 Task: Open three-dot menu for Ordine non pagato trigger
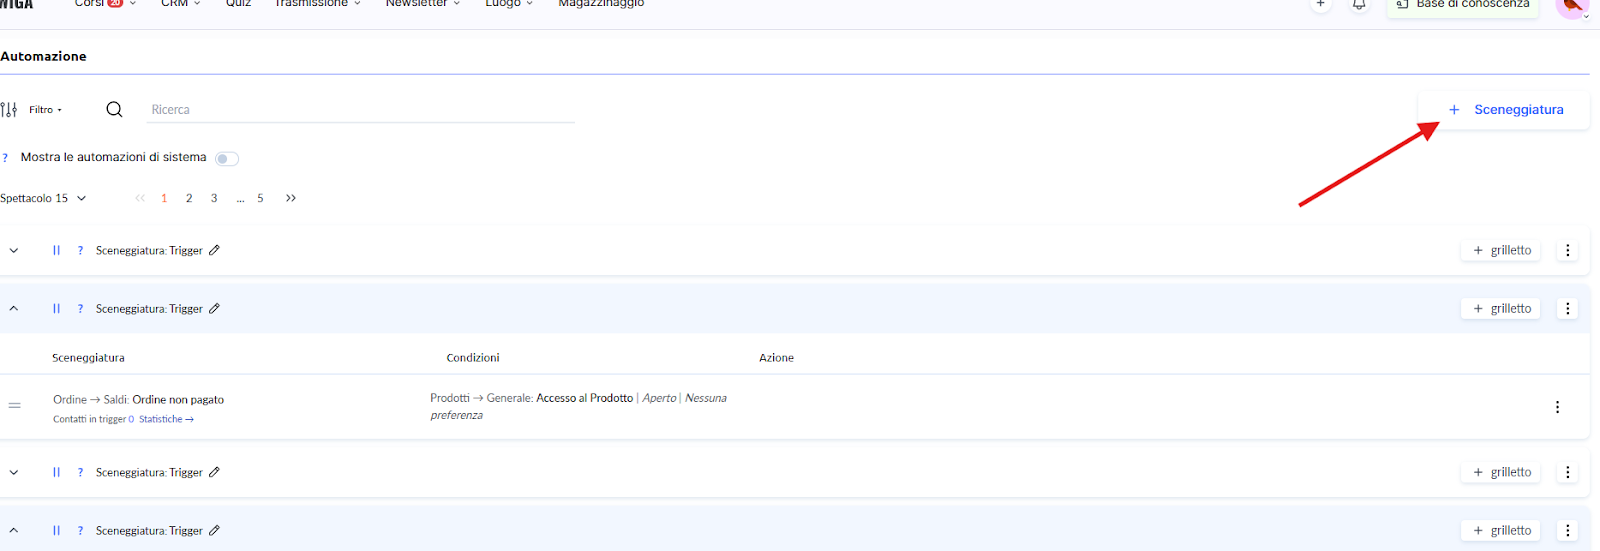coord(1557,407)
